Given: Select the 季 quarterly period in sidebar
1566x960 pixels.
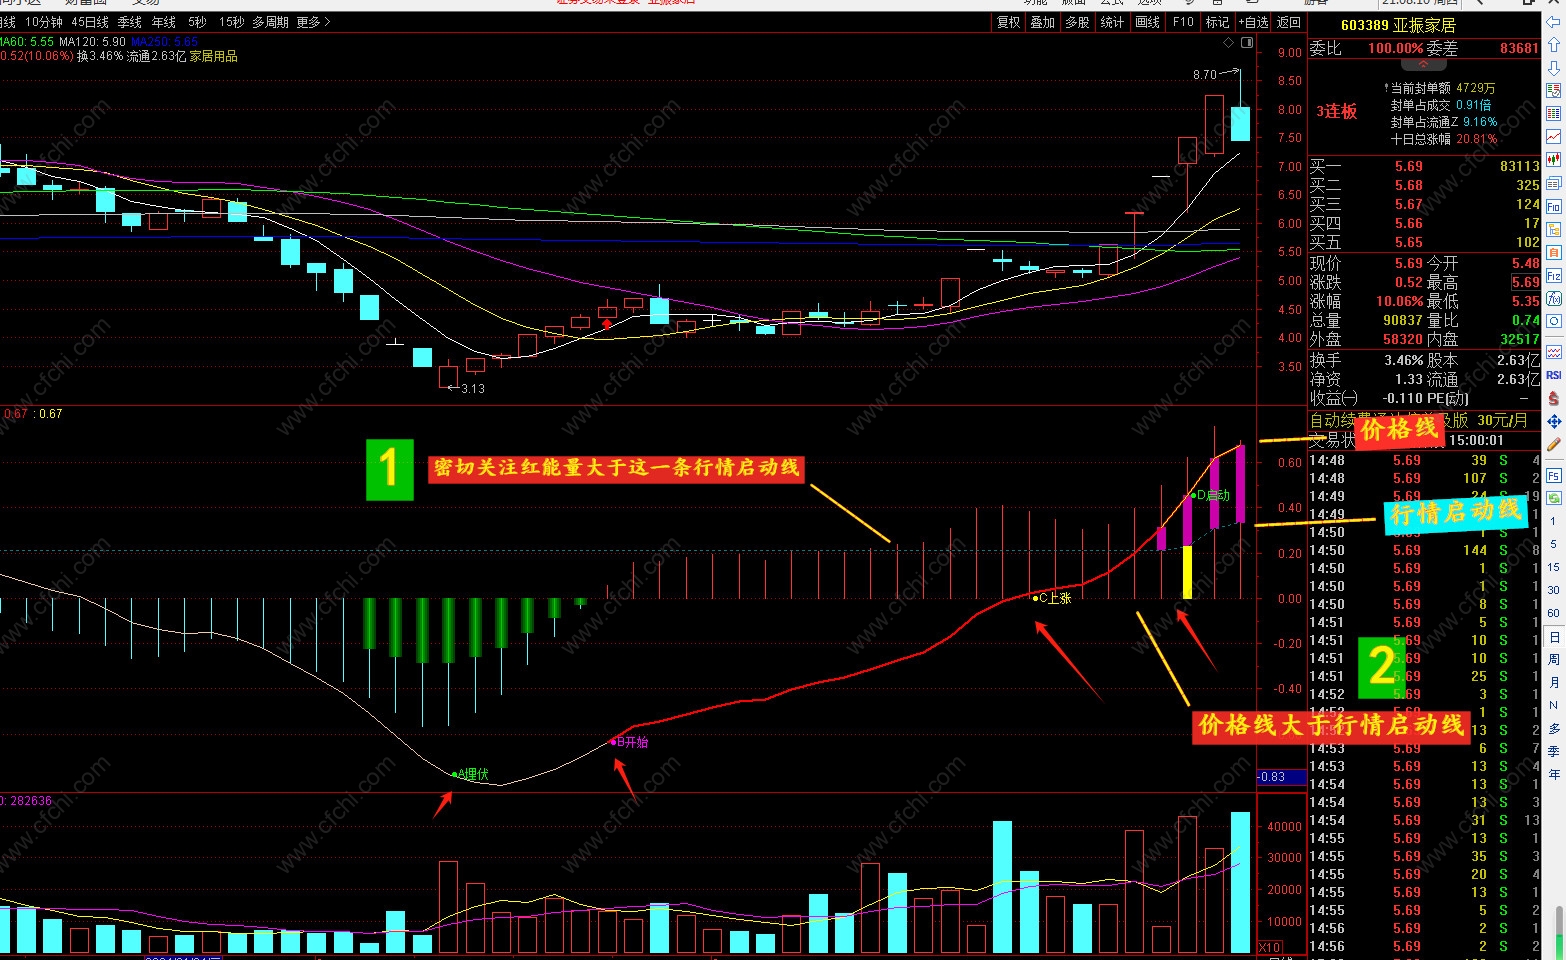Looking at the screenshot, I should click(x=1554, y=751).
